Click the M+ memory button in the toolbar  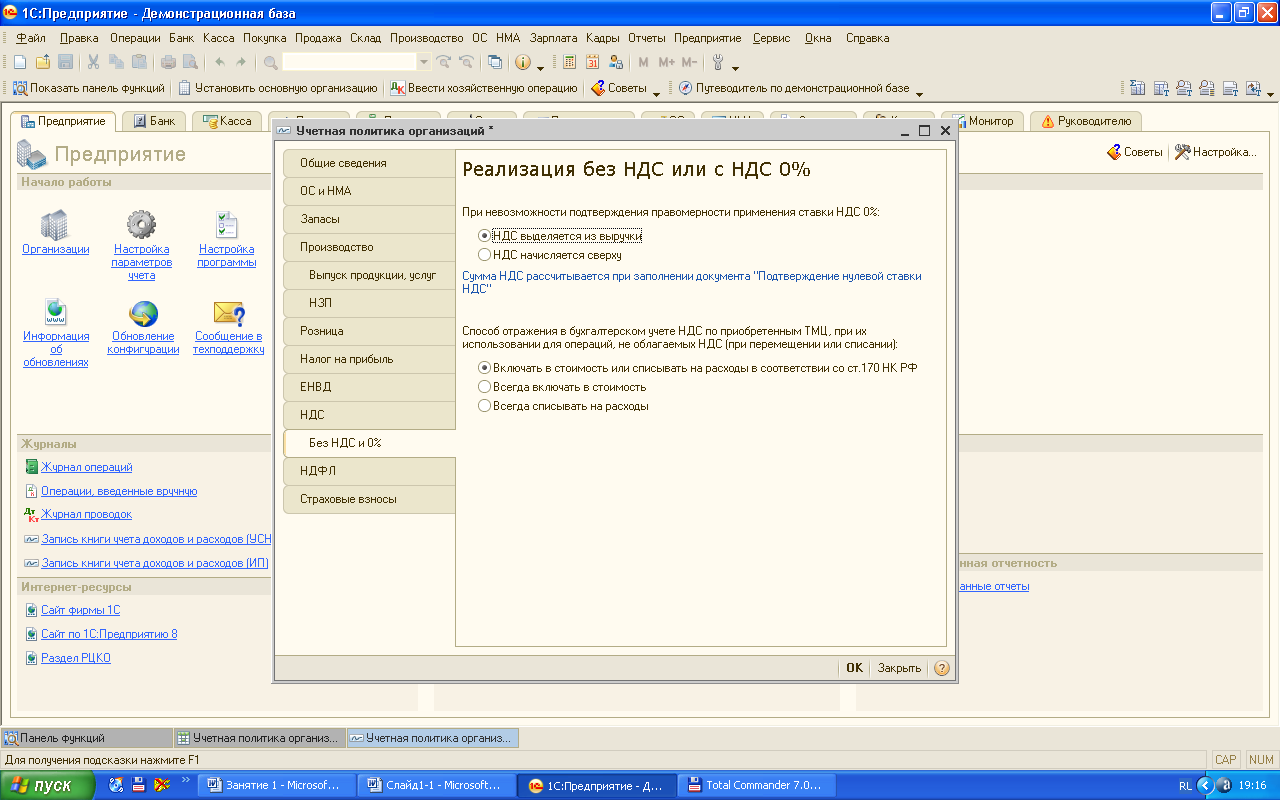[x=666, y=62]
